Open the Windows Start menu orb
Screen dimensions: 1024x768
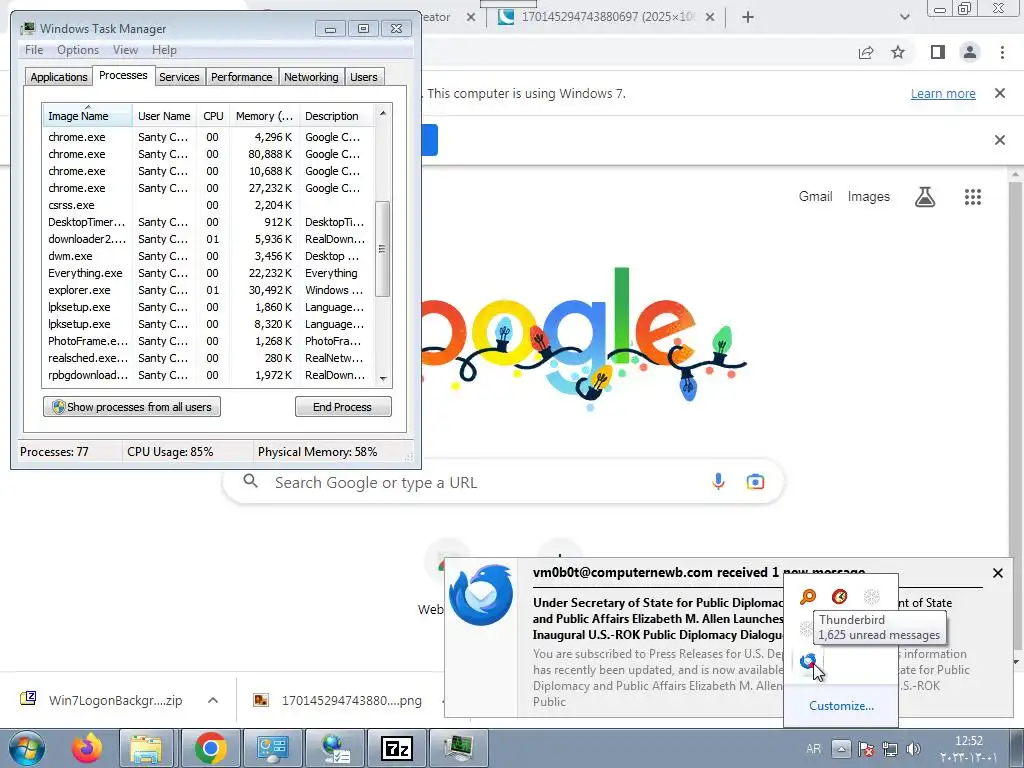point(26,748)
